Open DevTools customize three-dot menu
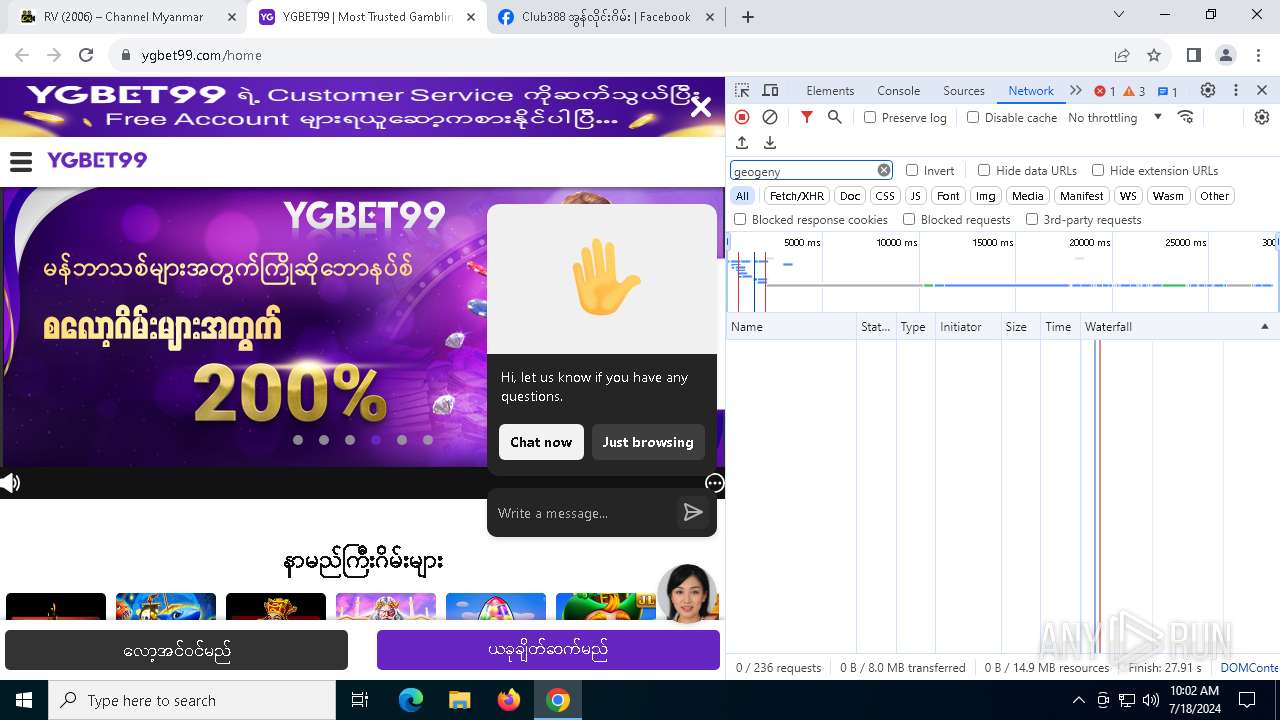The image size is (1280, 720). [x=1236, y=90]
